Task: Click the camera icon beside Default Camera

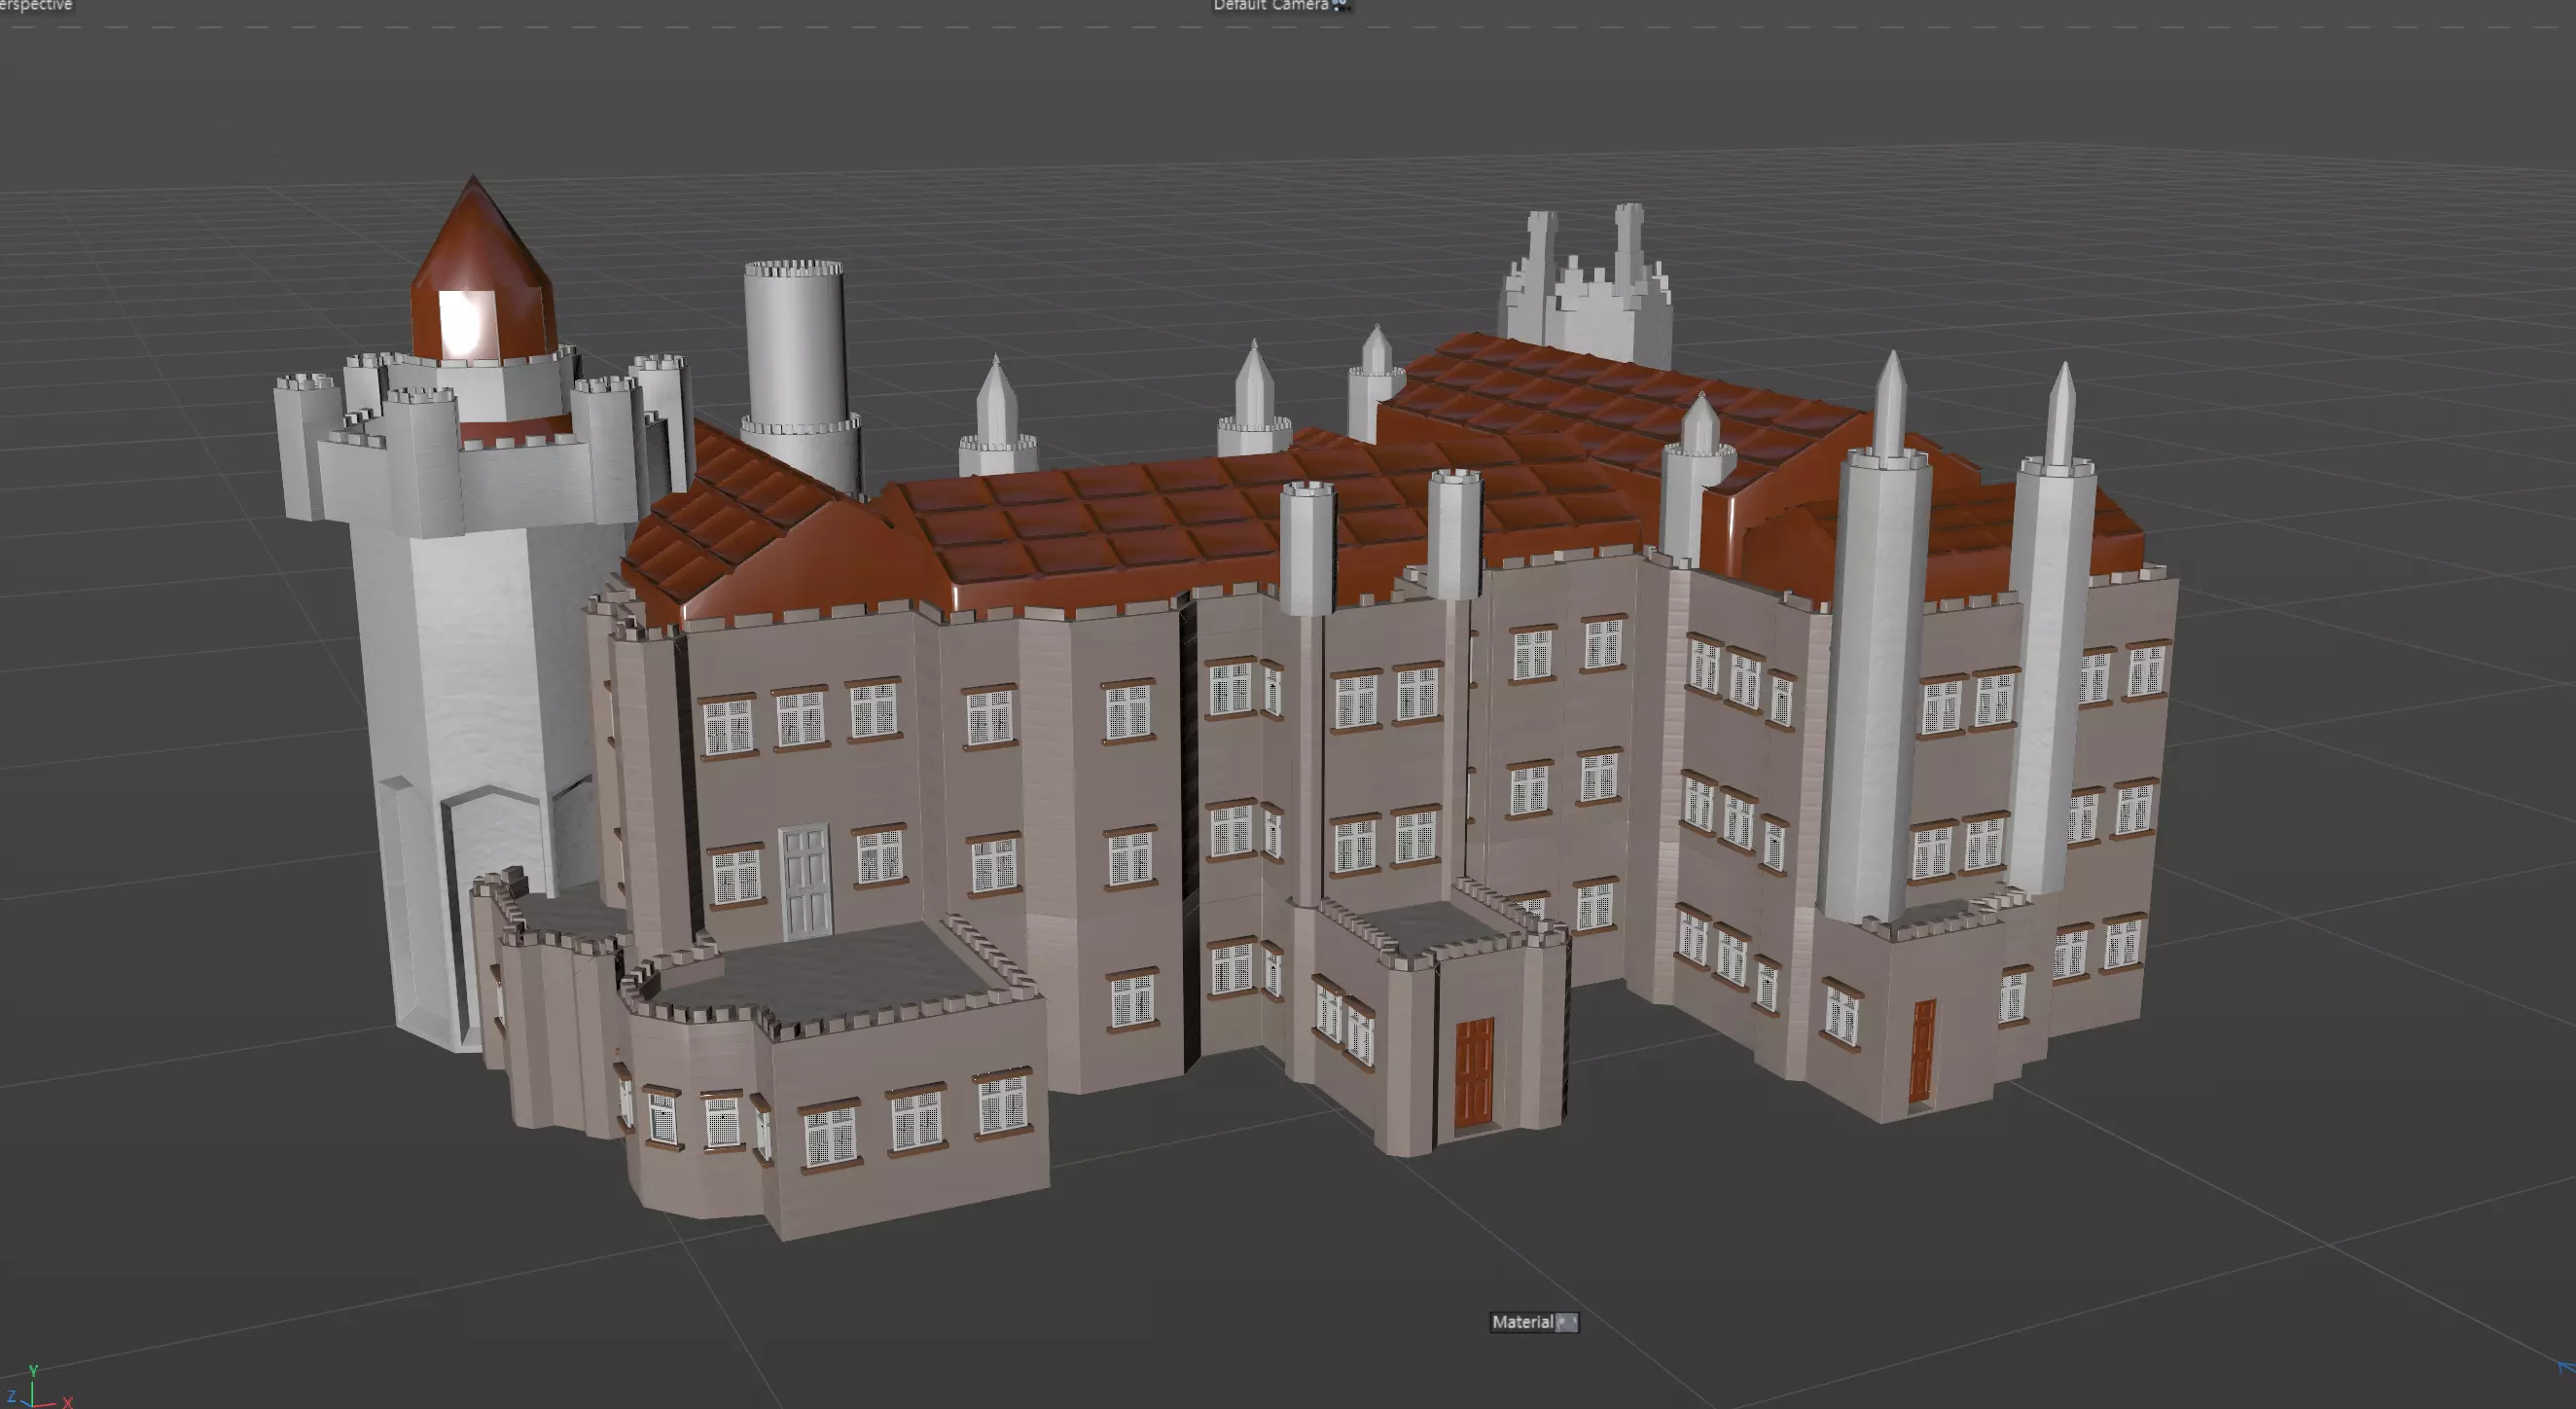Action: 1341,5
